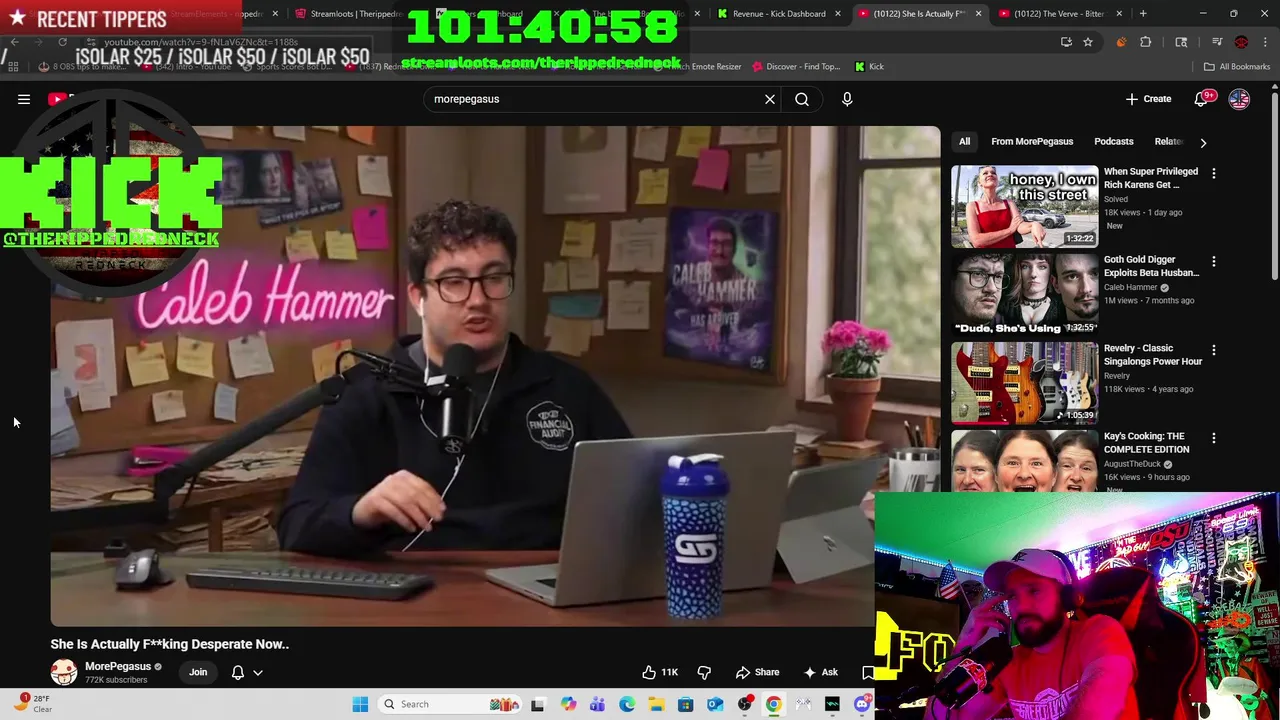
Task: Open Revelry channel name in sidebar
Action: [x=1116, y=376]
